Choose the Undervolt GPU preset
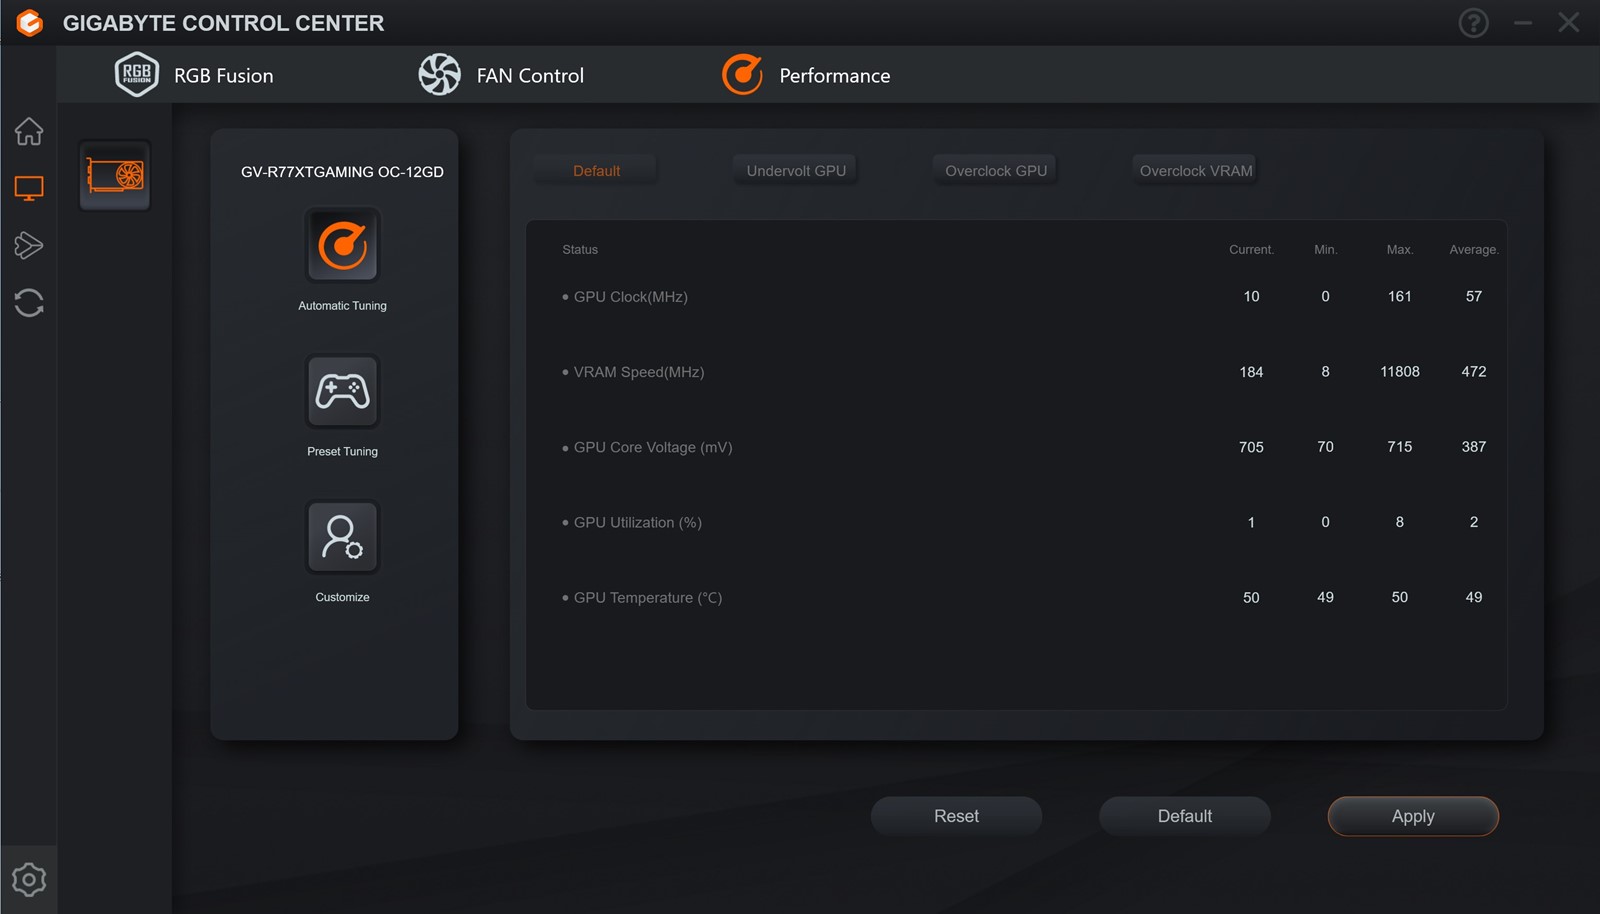This screenshot has height=914, width=1600. [x=796, y=171]
